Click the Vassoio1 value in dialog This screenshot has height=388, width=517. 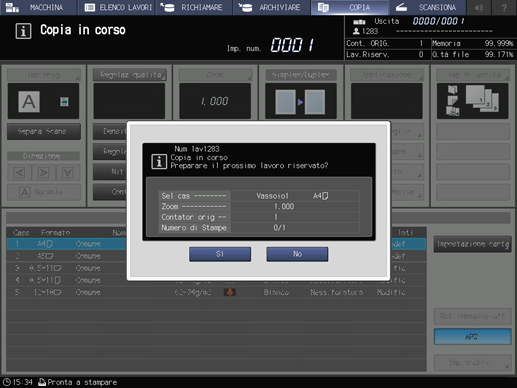(272, 196)
